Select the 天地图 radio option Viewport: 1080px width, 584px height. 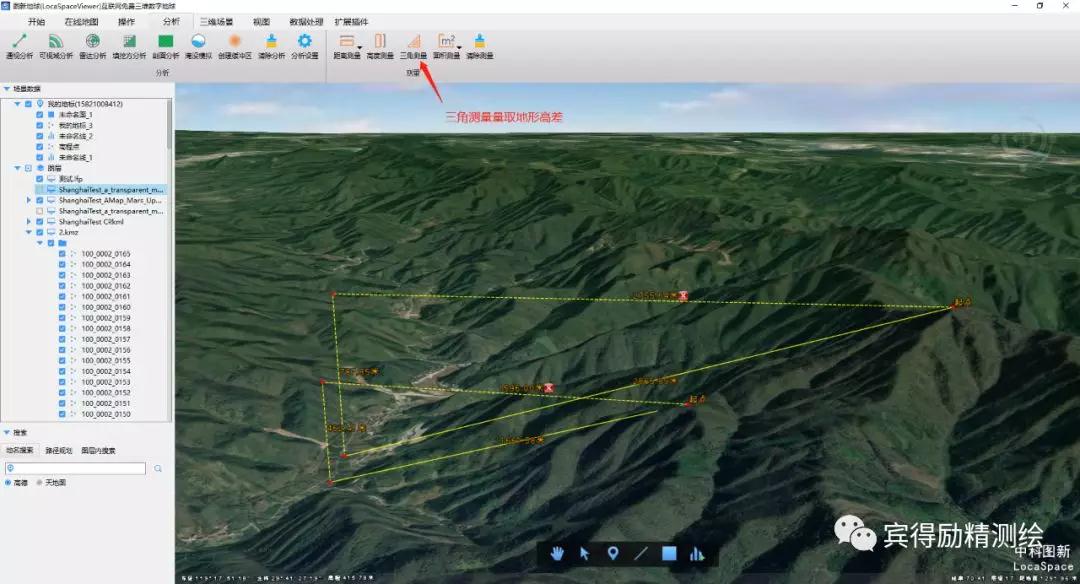(x=40, y=483)
